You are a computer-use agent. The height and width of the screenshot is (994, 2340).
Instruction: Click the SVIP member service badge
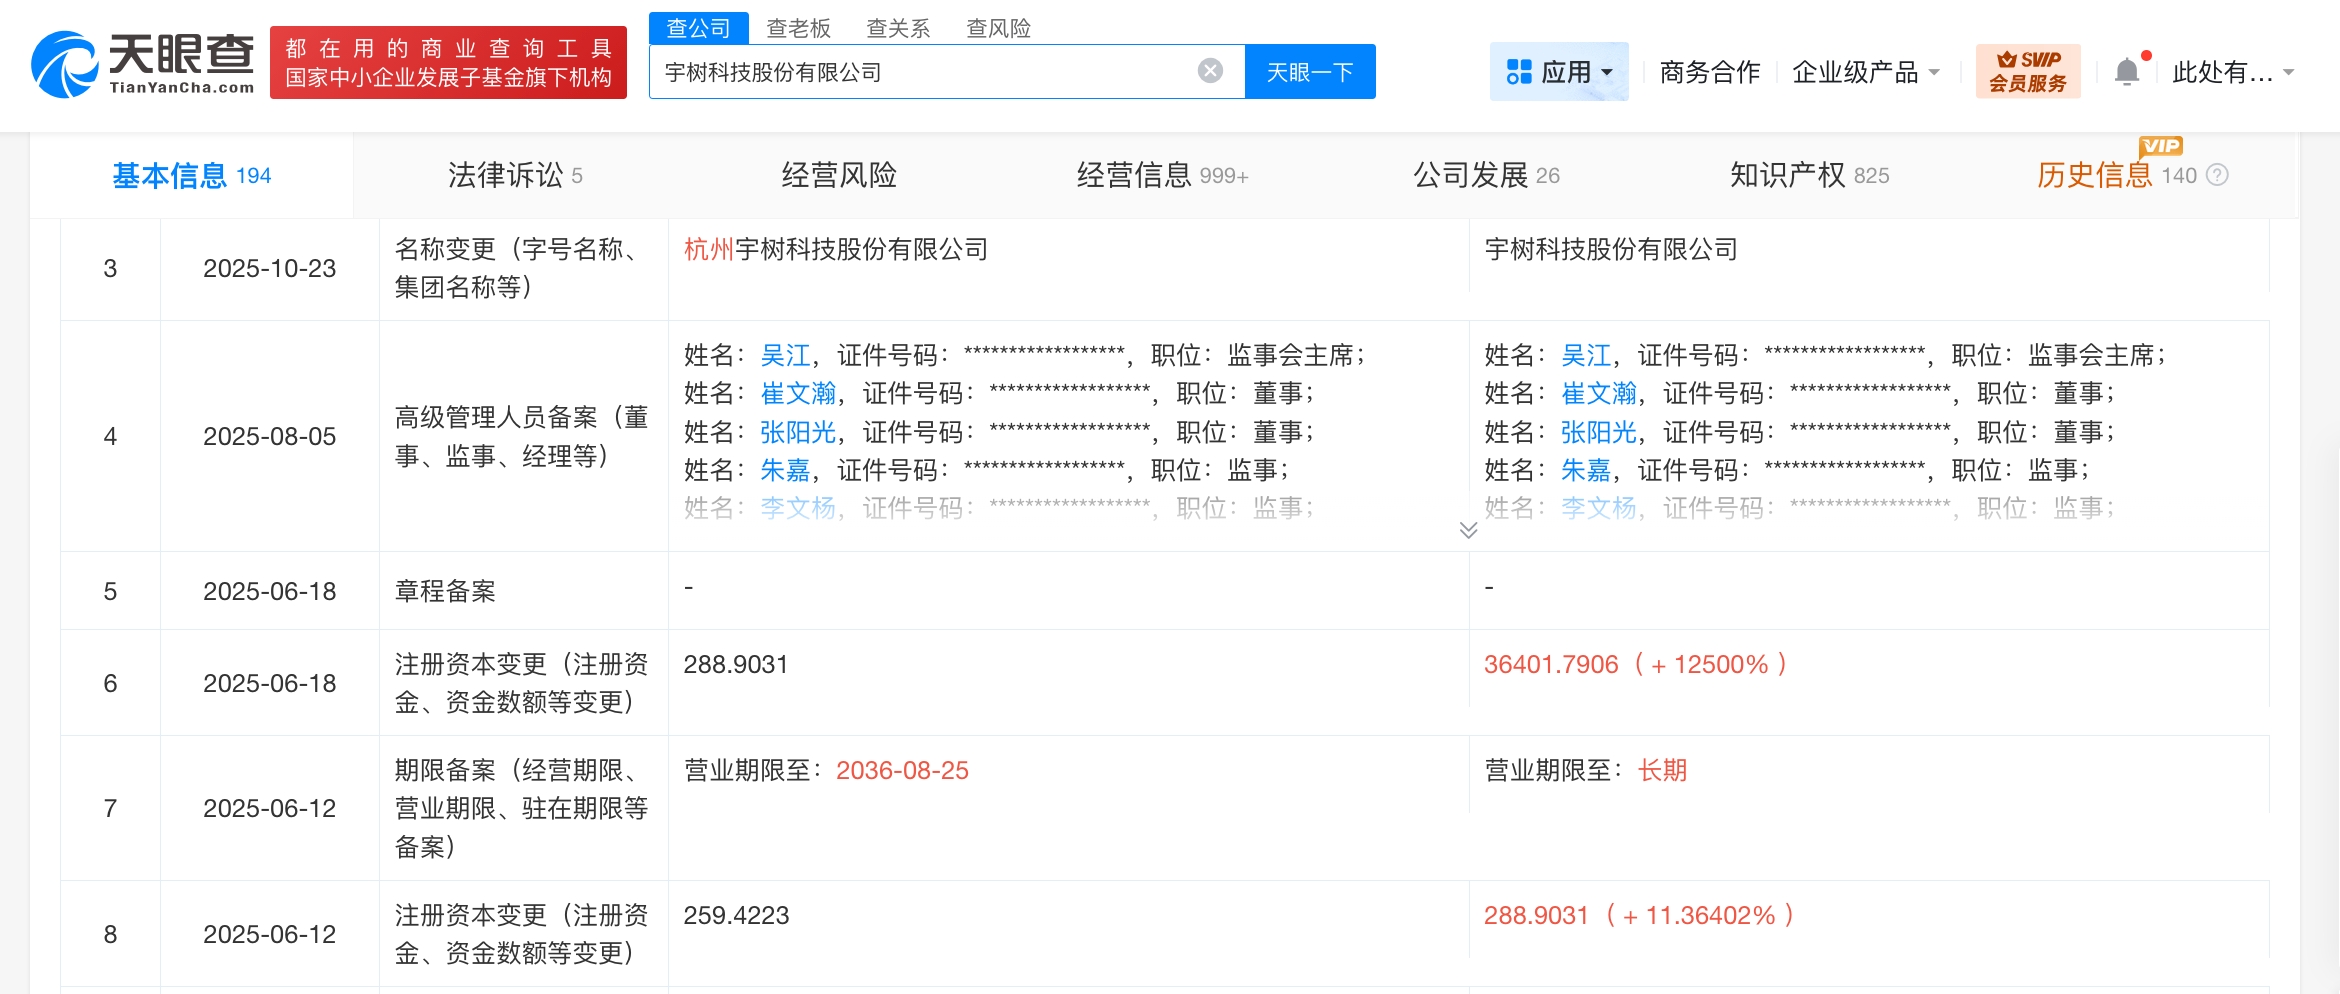[2027, 71]
